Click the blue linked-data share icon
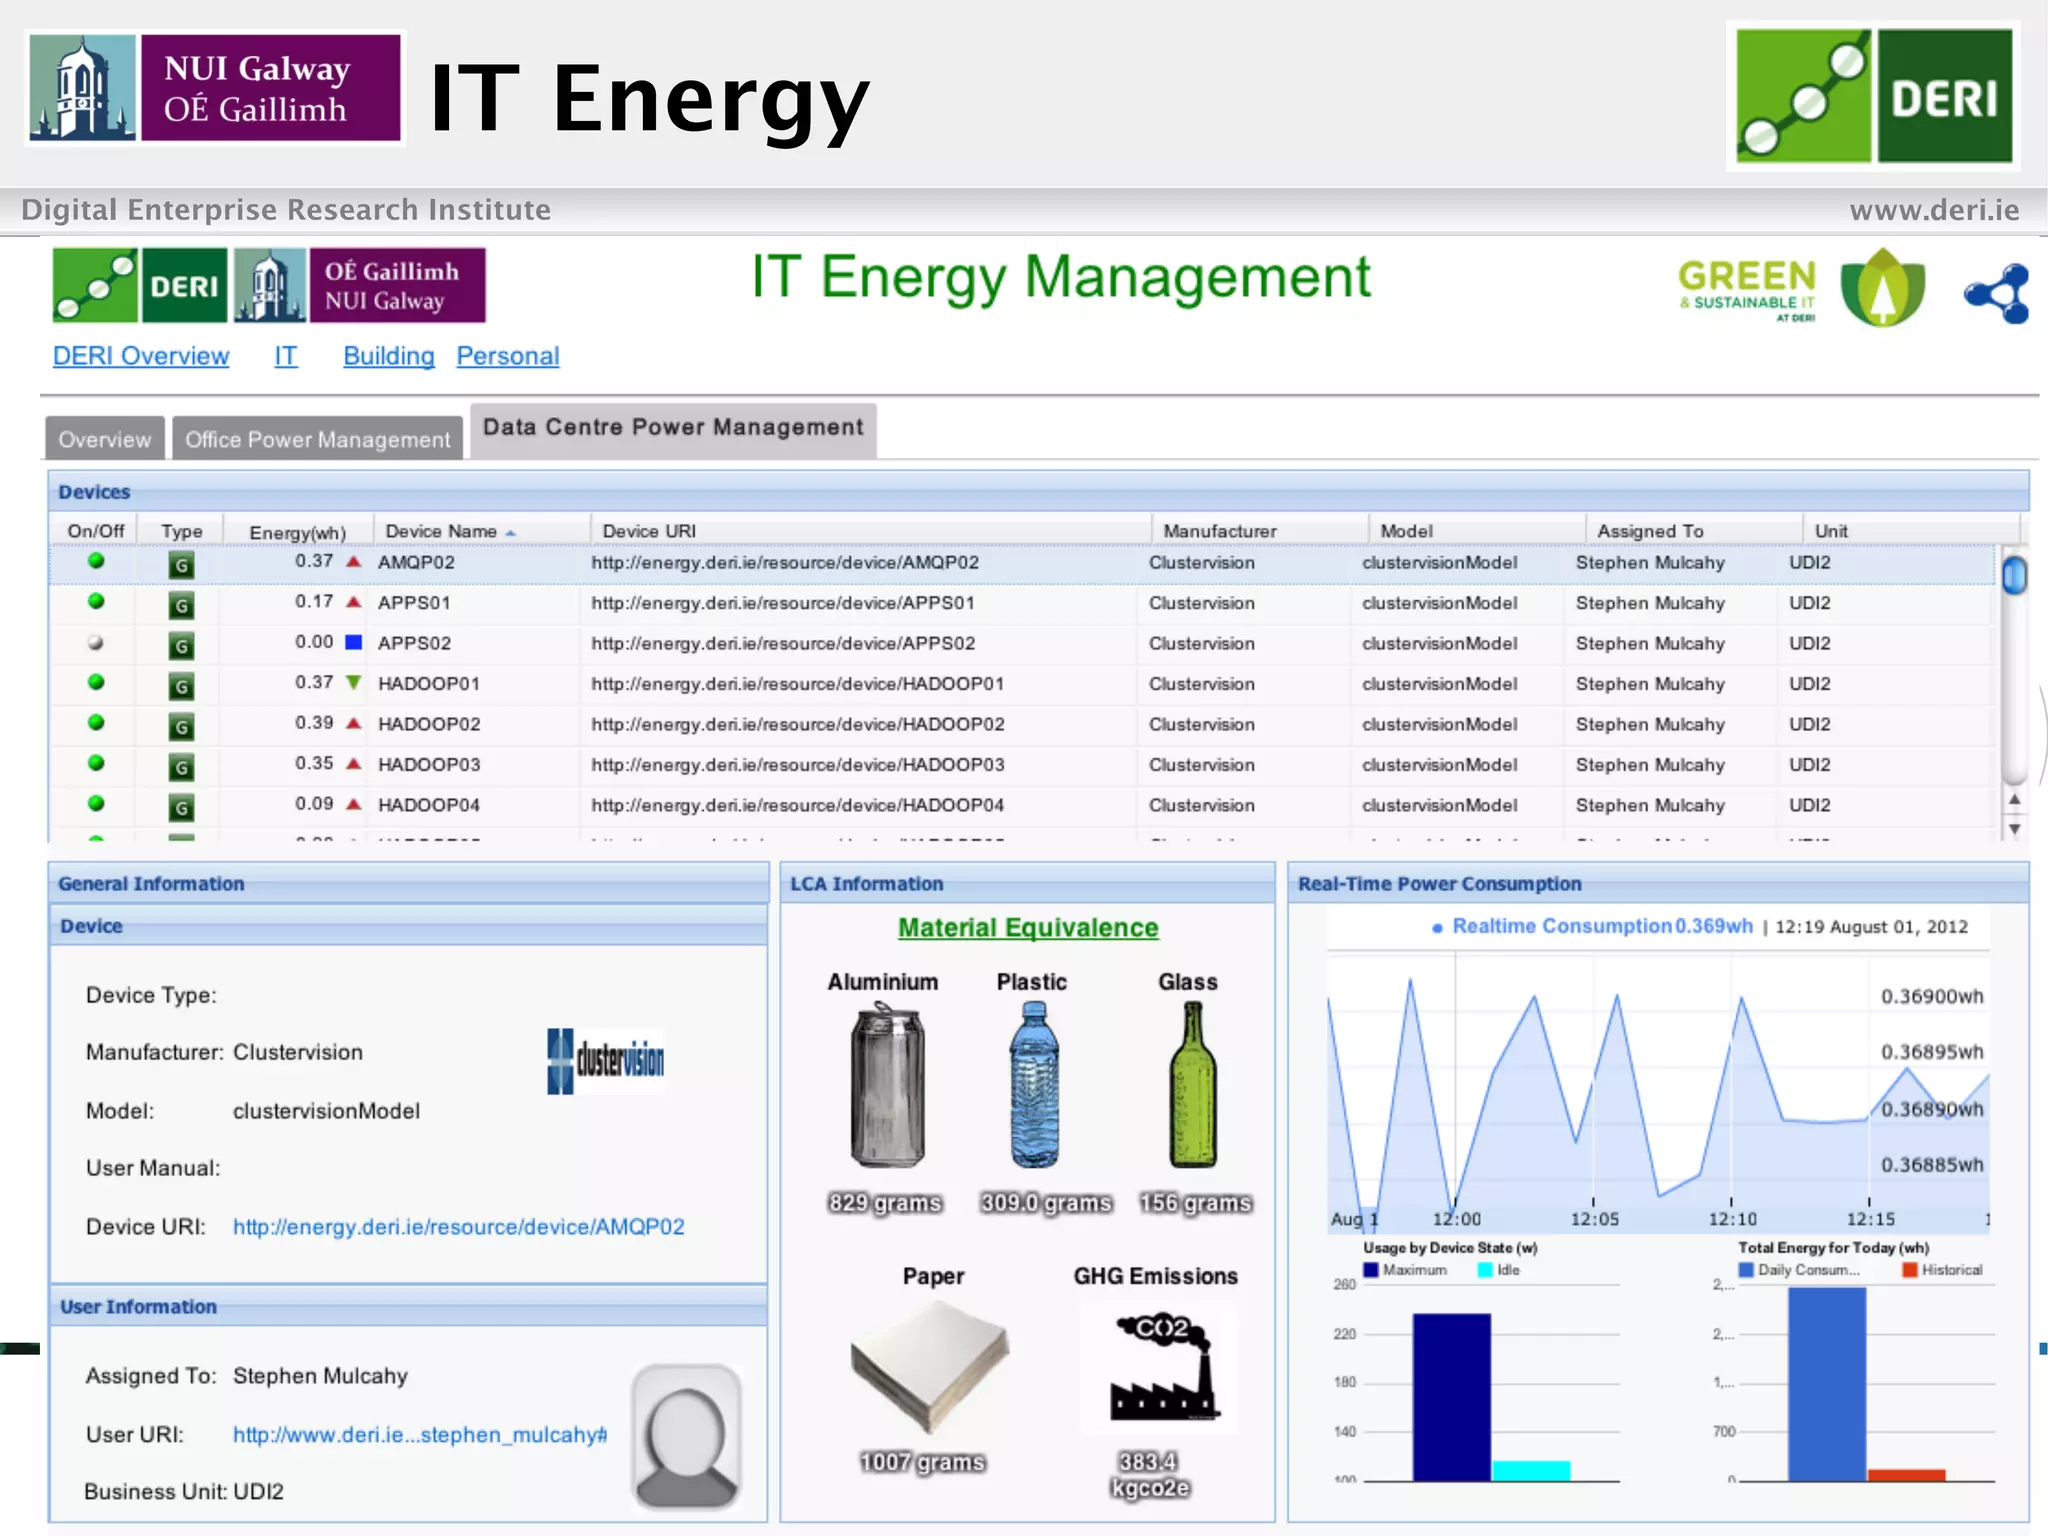Screen dimensions: 2048x1536 1997,294
